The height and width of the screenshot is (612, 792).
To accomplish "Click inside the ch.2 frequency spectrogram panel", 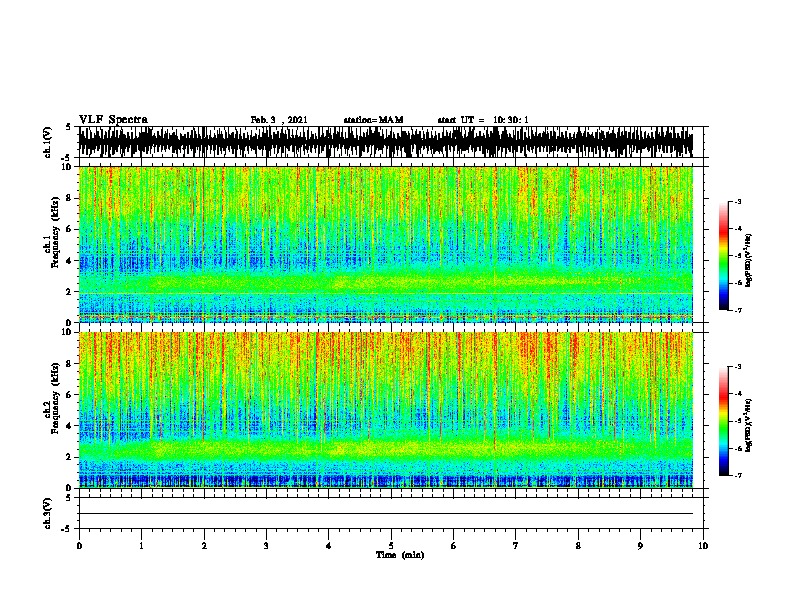I will [x=386, y=410].
